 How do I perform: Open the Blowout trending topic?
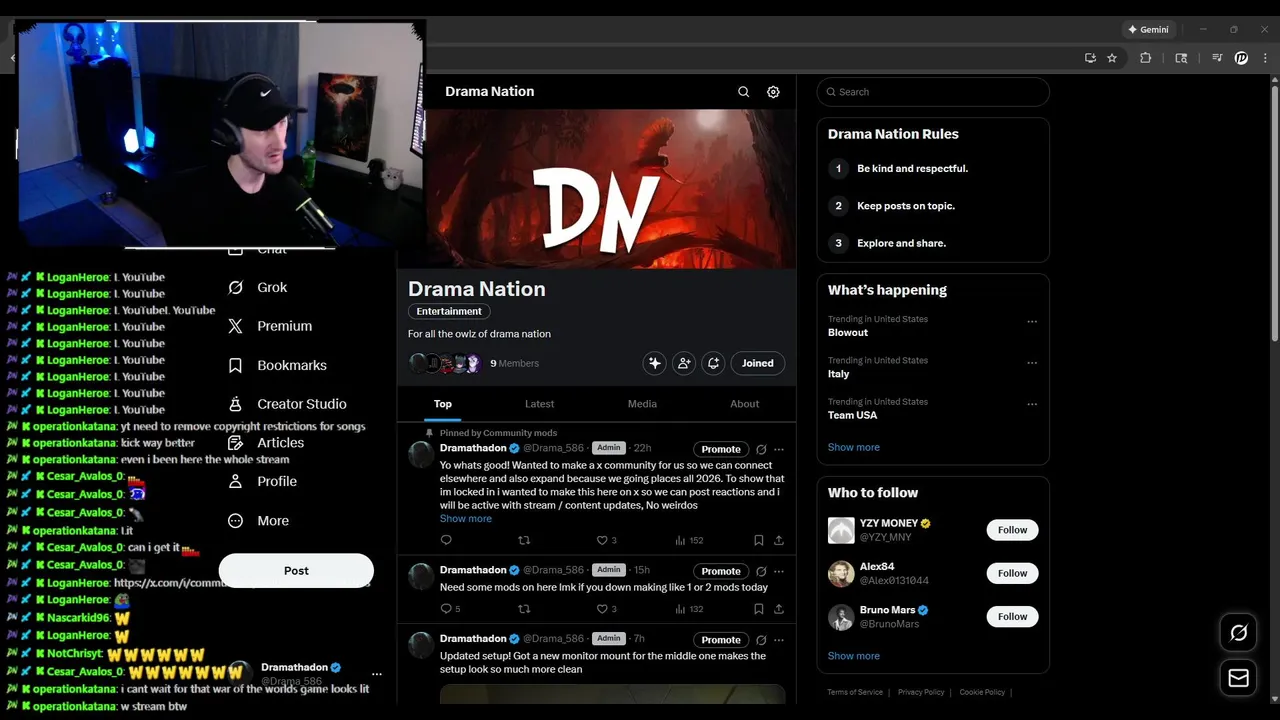848,332
